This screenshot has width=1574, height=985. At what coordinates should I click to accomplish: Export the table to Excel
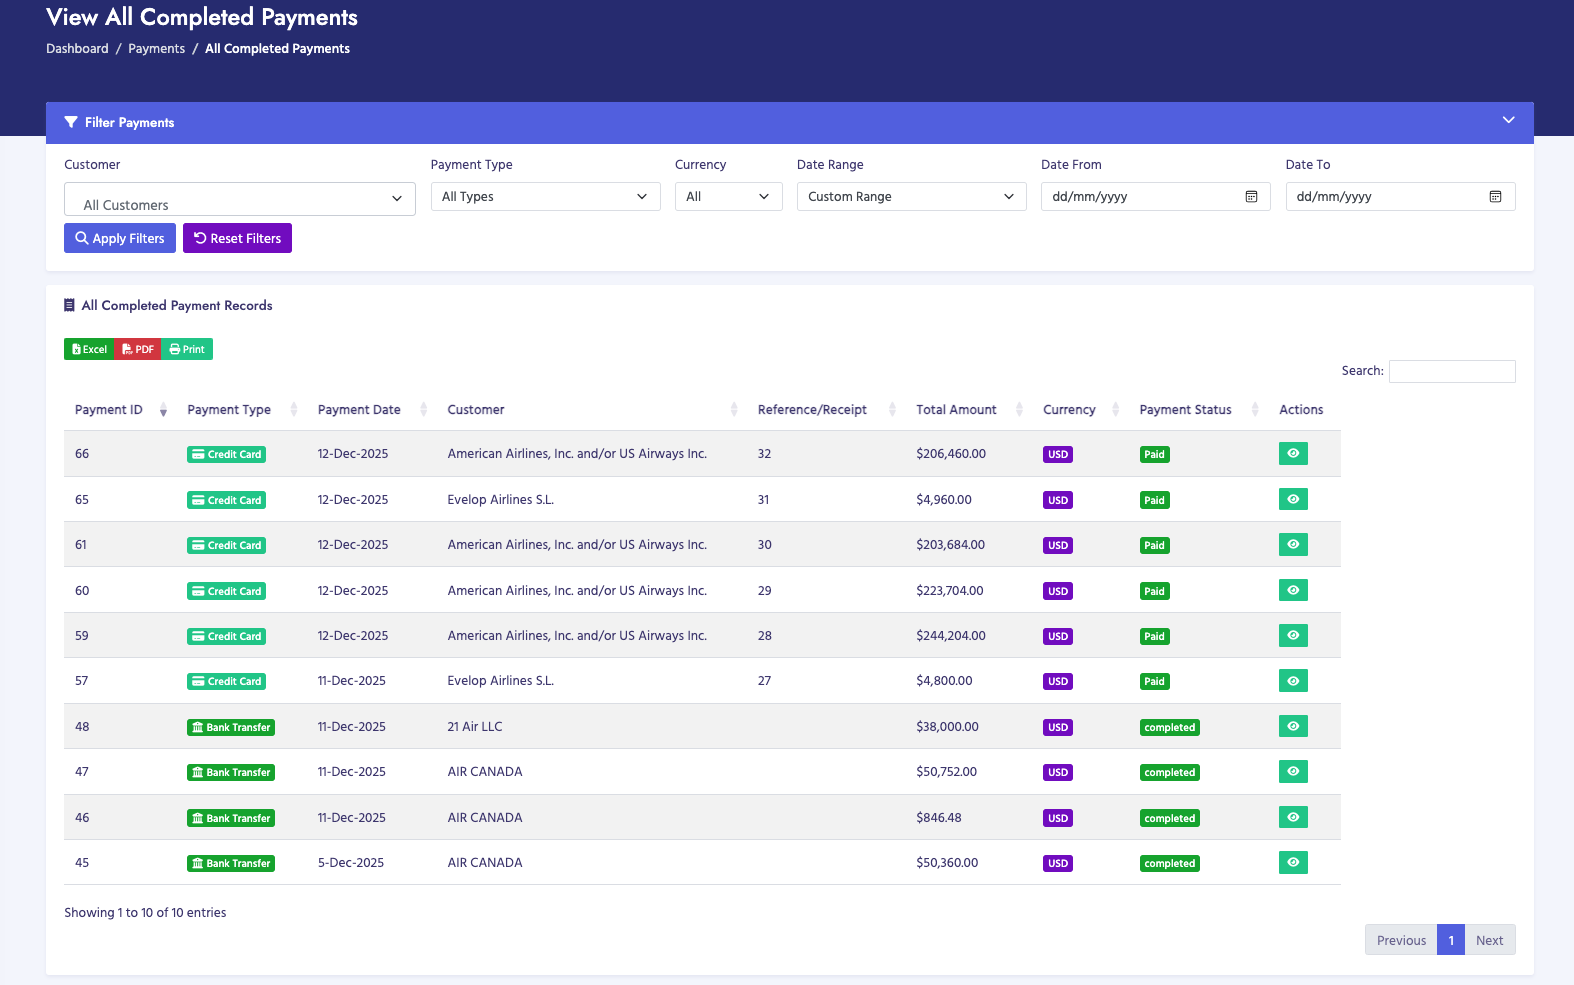(x=89, y=349)
